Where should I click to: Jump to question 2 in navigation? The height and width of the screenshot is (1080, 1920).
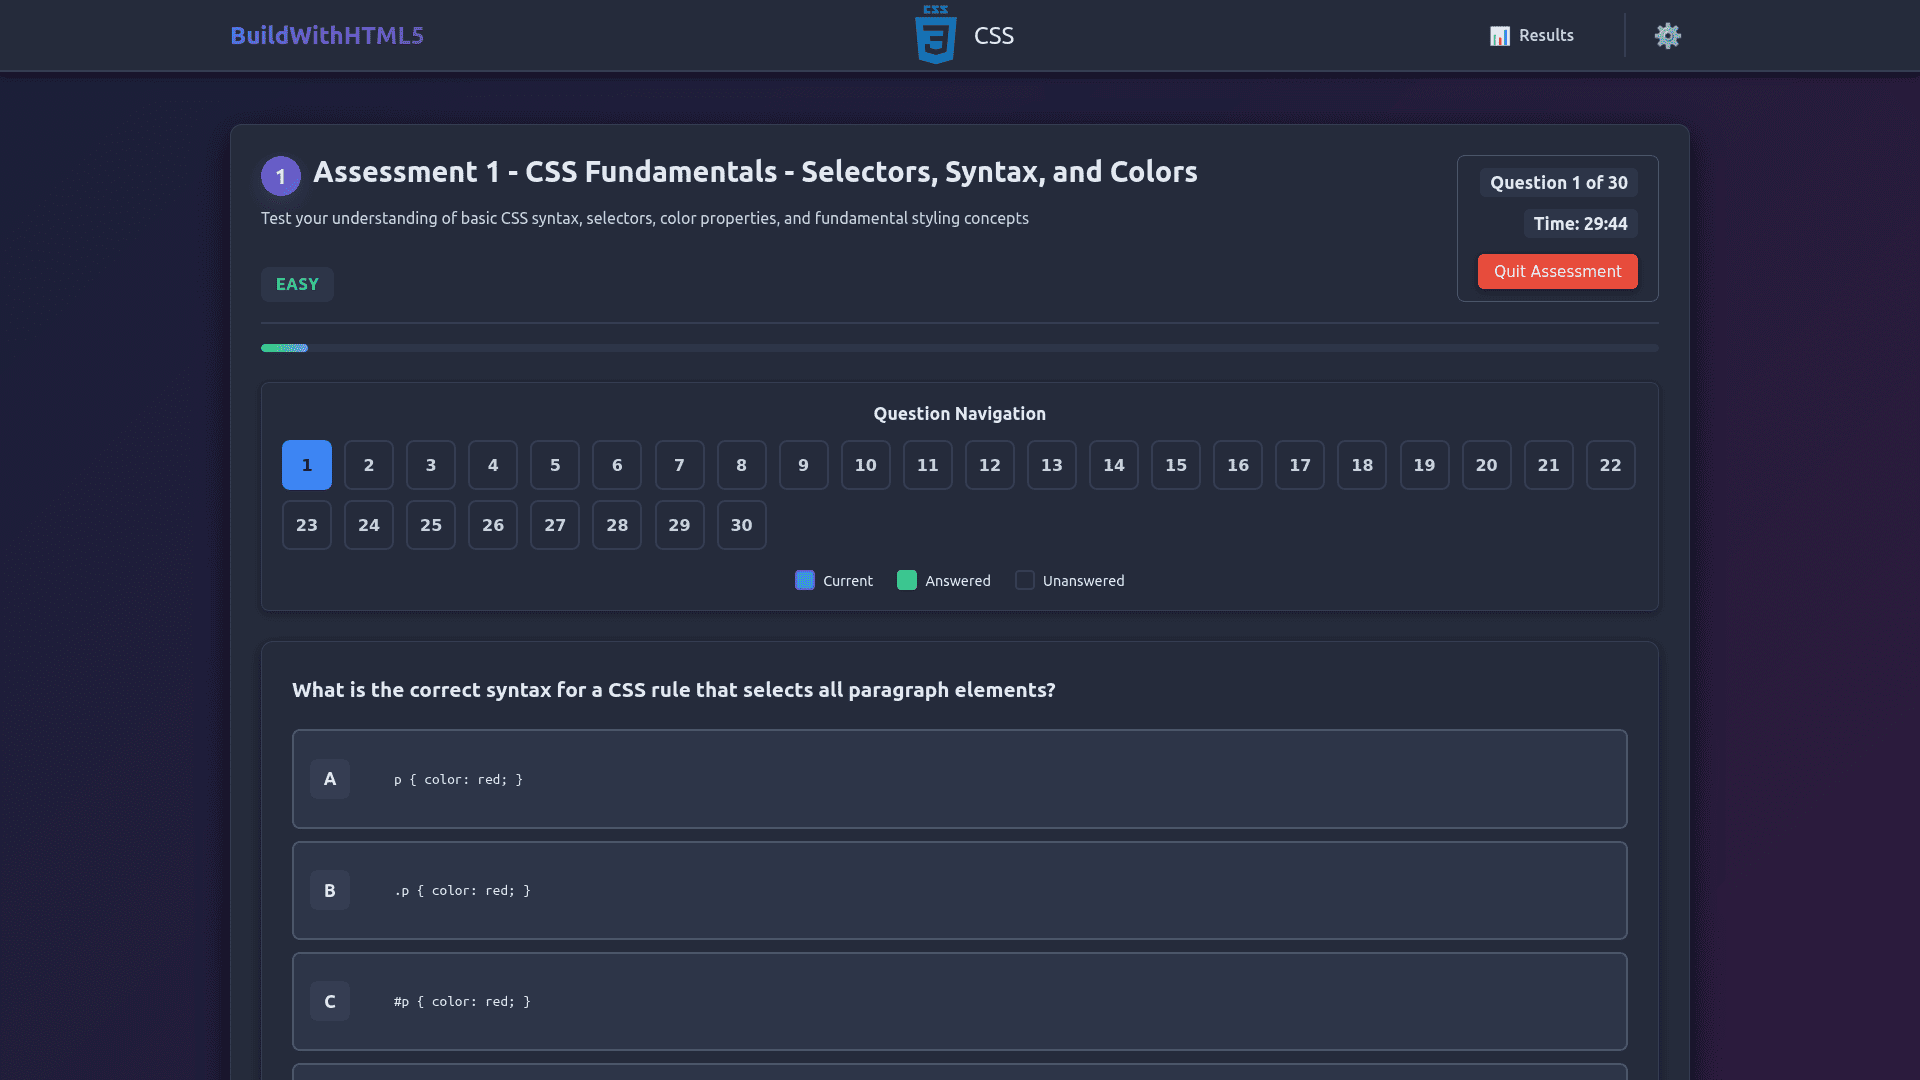click(x=369, y=465)
